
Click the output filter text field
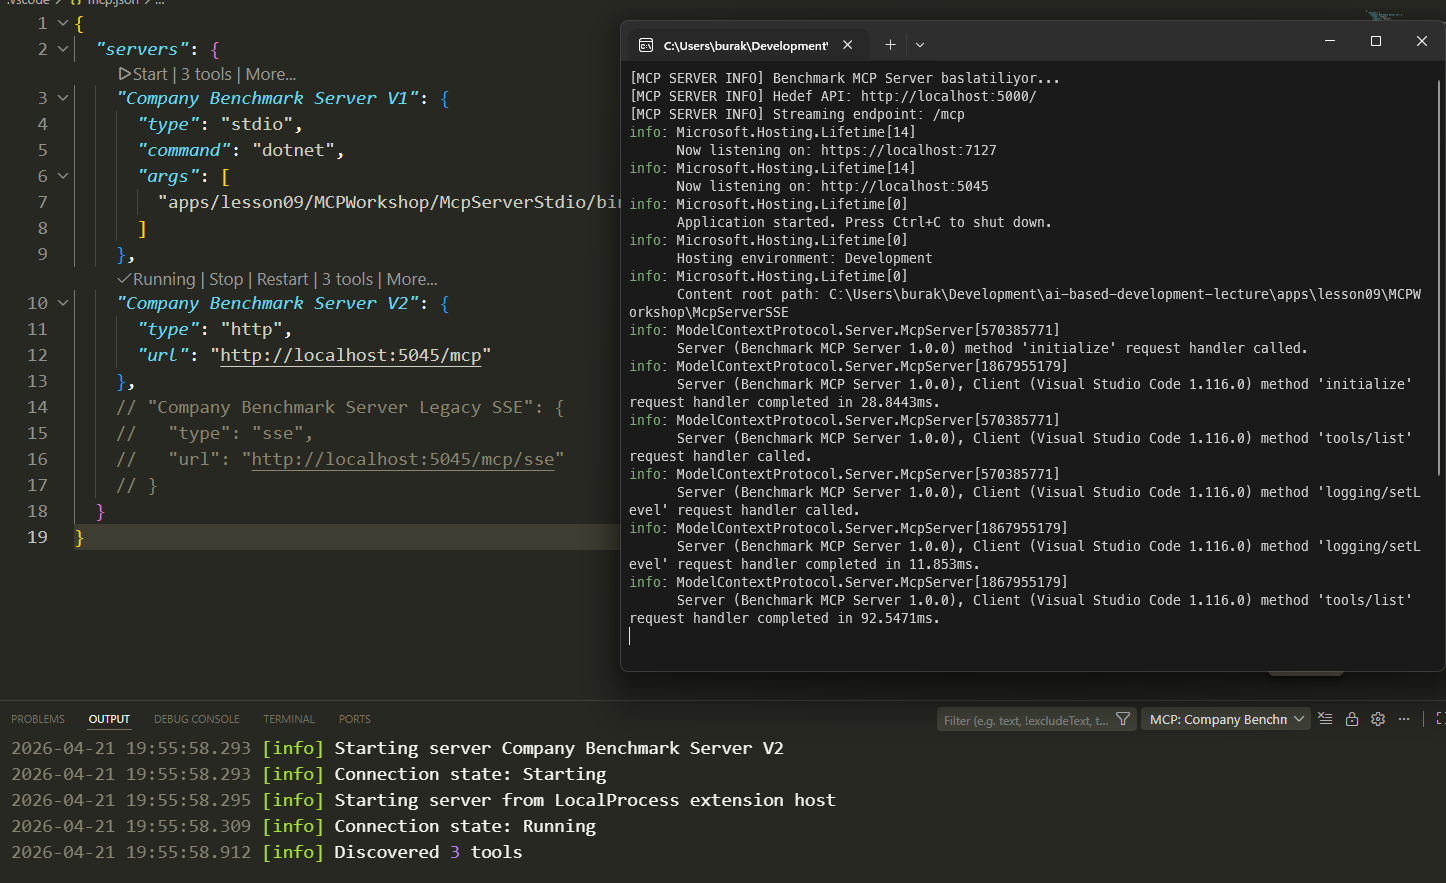(x=1025, y=720)
